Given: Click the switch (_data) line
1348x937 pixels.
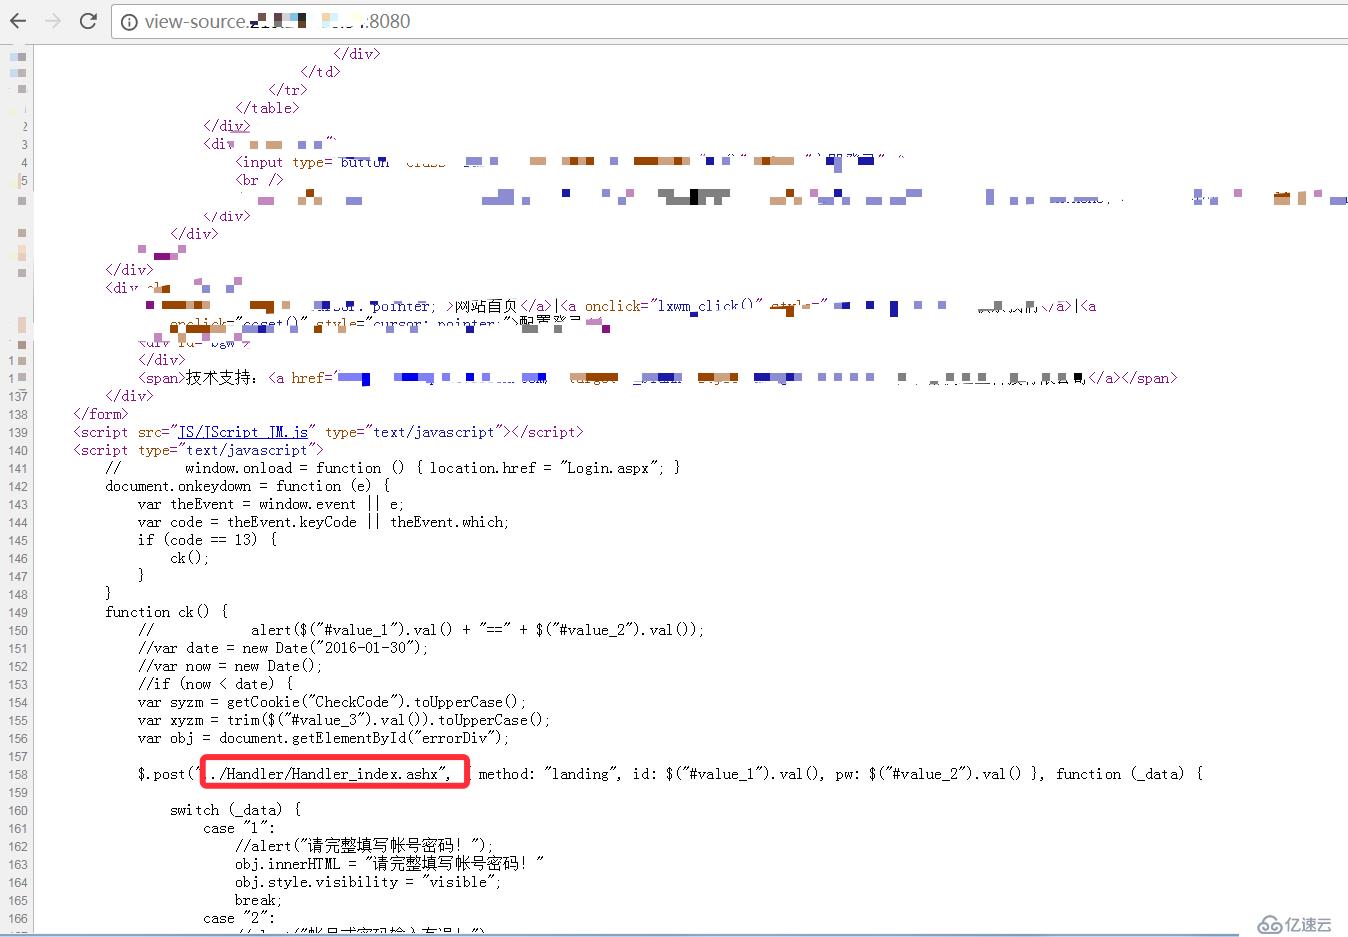Looking at the screenshot, I should [235, 810].
